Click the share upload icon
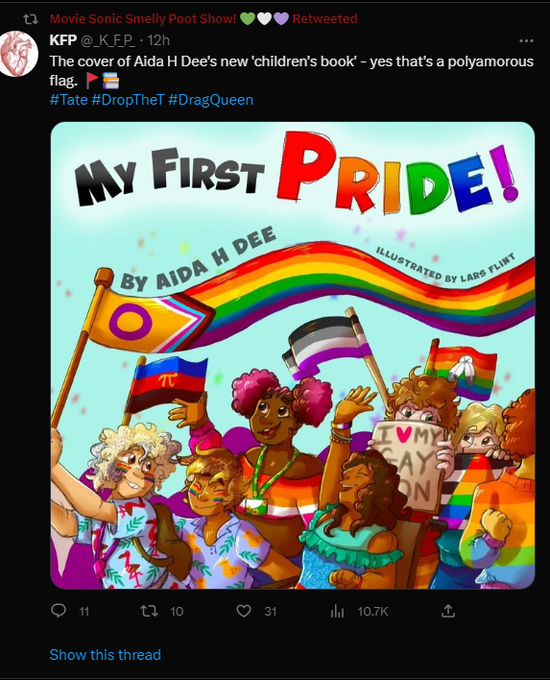The height and width of the screenshot is (680, 550). coord(448,611)
